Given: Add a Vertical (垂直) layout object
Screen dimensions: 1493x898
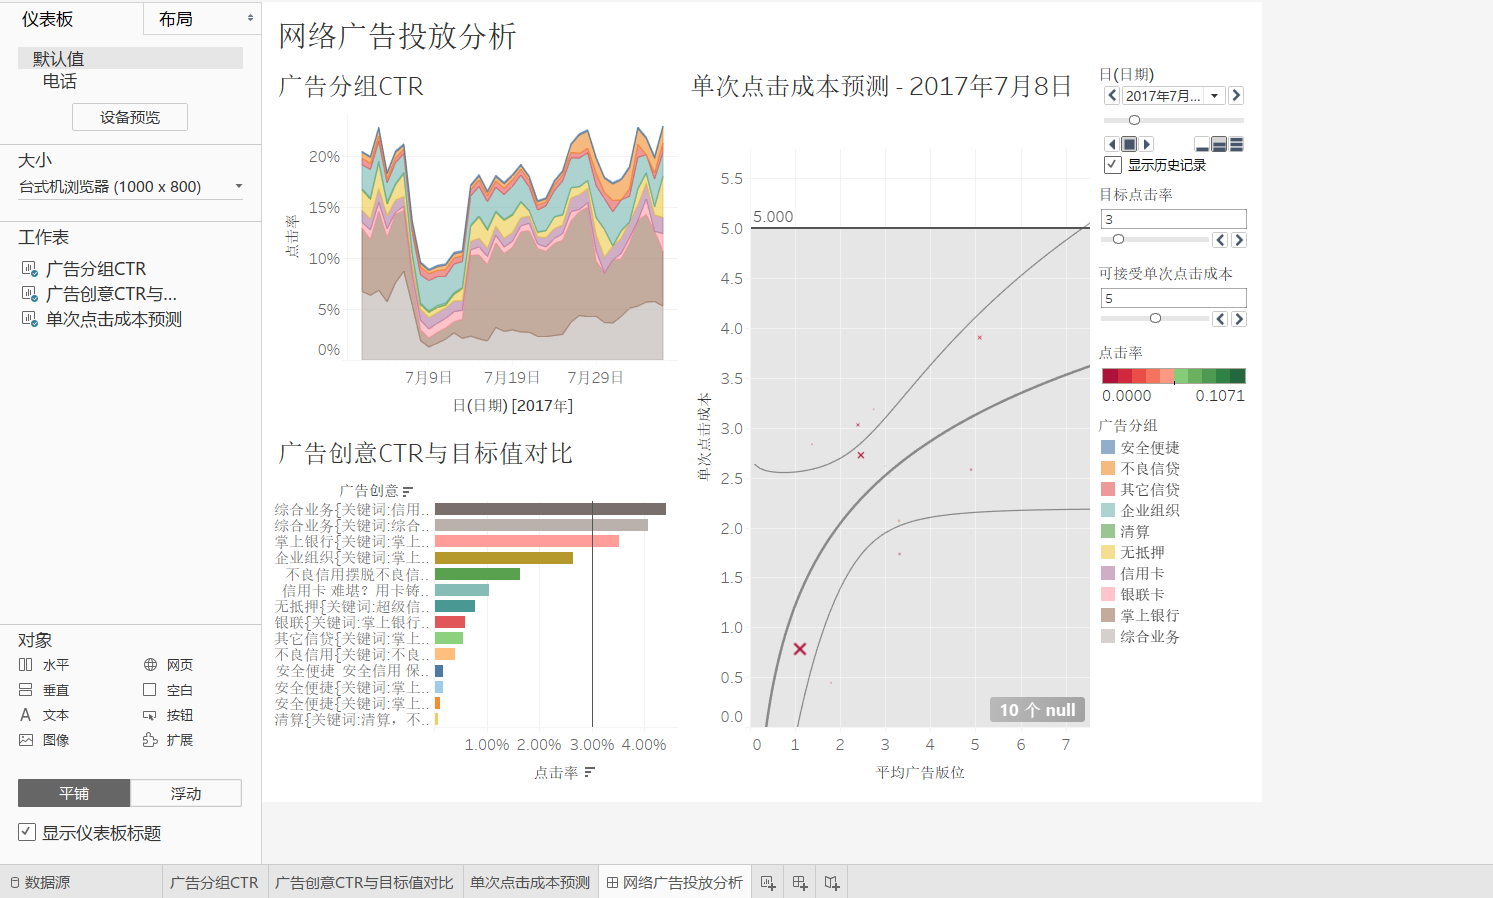Looking at the screenshot, I should tap(44, 690).
